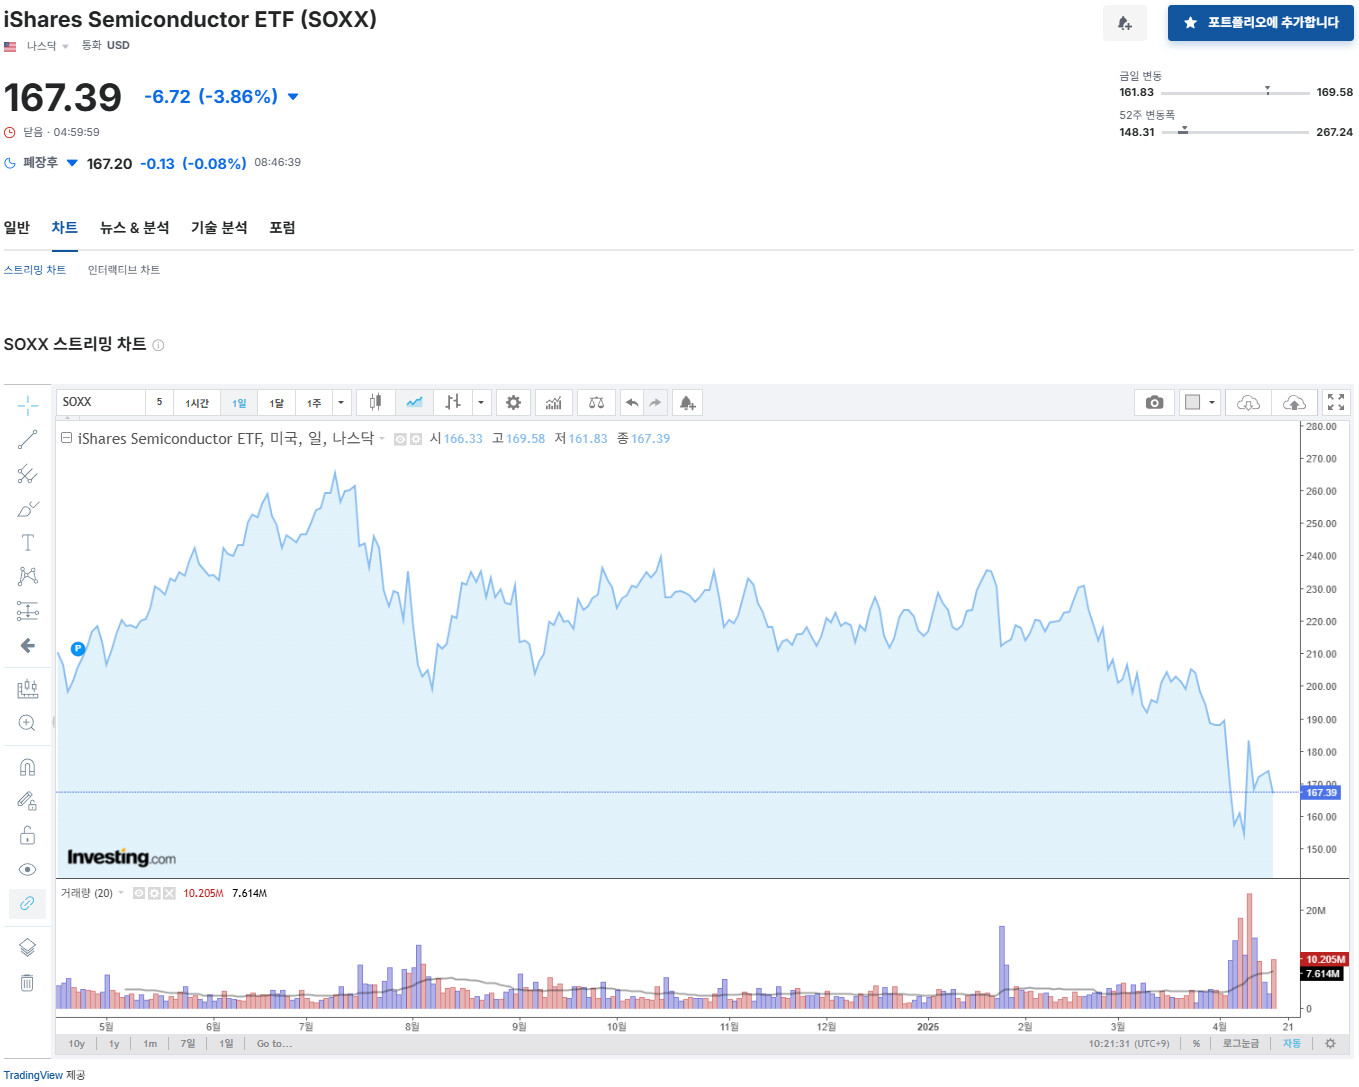
Task: Switch to the 기술 분석 tab
Action: (x=219, y=228)
